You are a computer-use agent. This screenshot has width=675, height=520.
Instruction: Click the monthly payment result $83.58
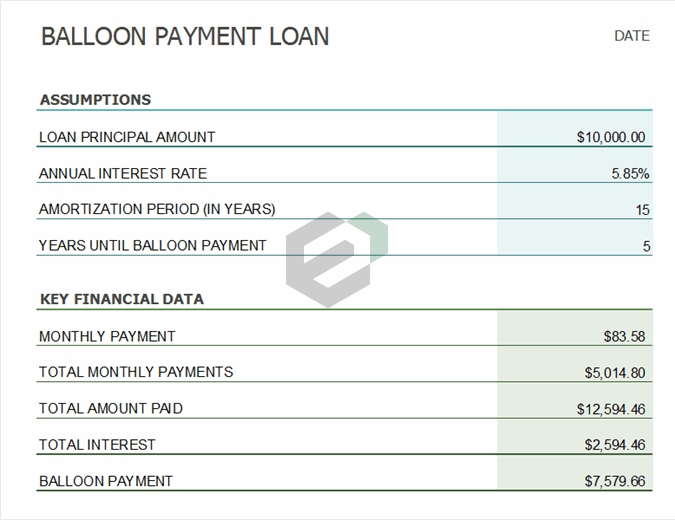pos(623,337)
